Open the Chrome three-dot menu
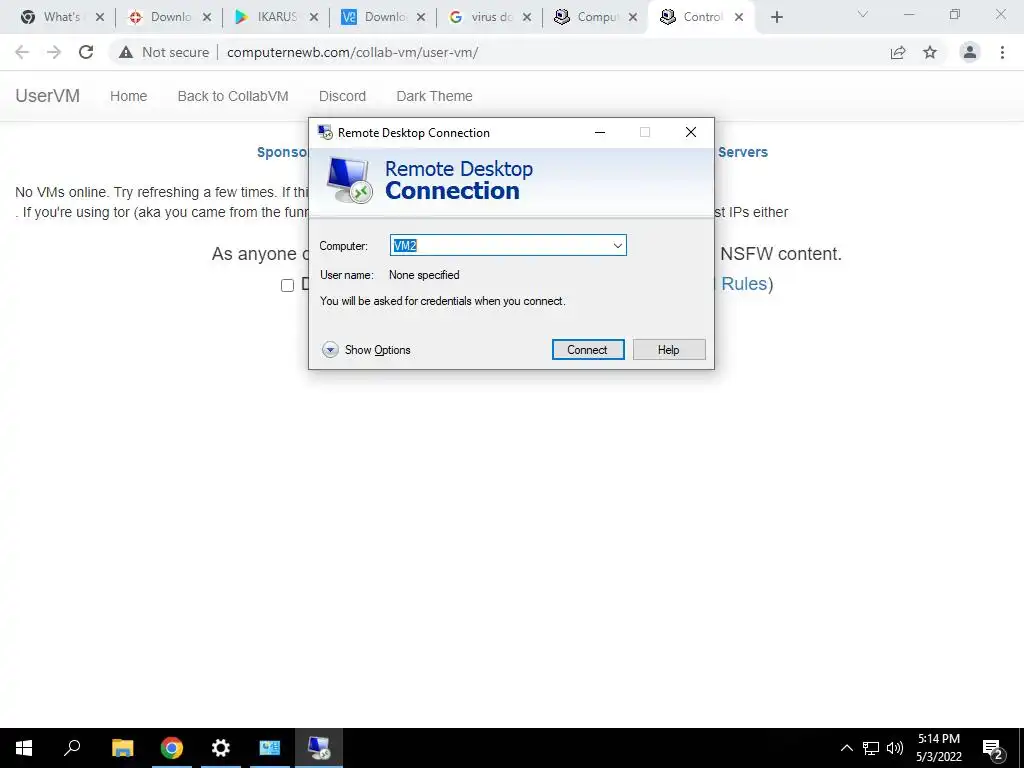The height and width of the screenshot is (768, 1024). [1002, 52]
